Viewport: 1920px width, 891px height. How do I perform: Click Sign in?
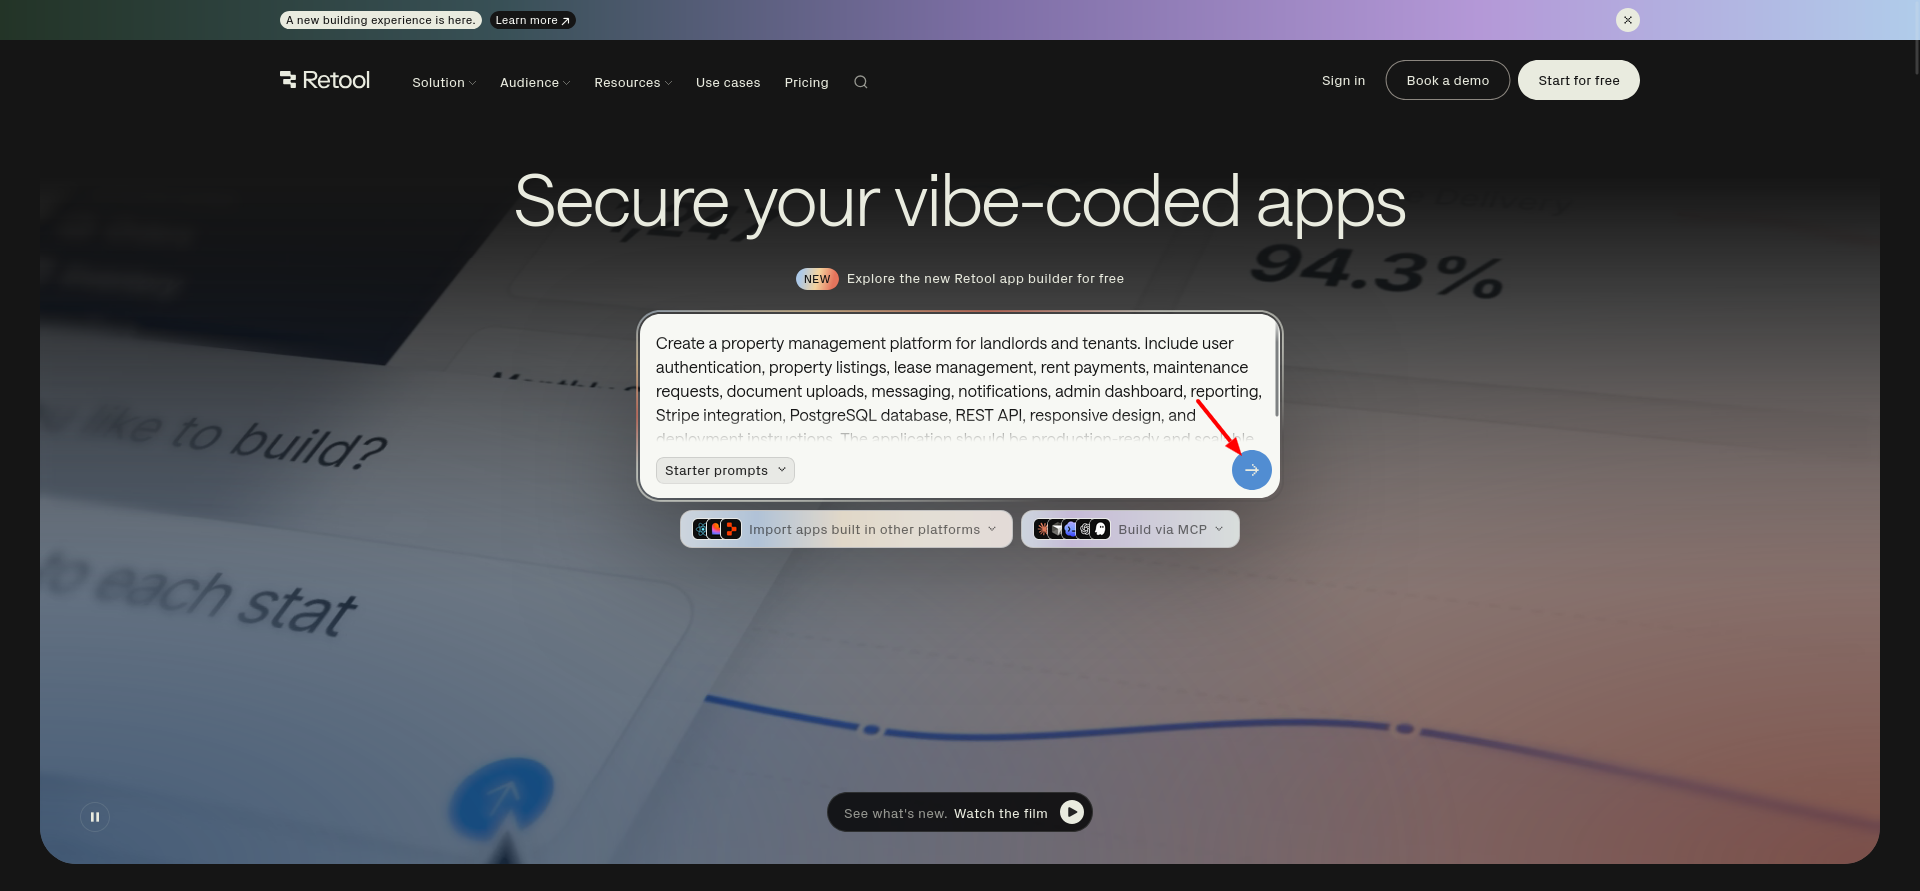tap(1343, 80)
